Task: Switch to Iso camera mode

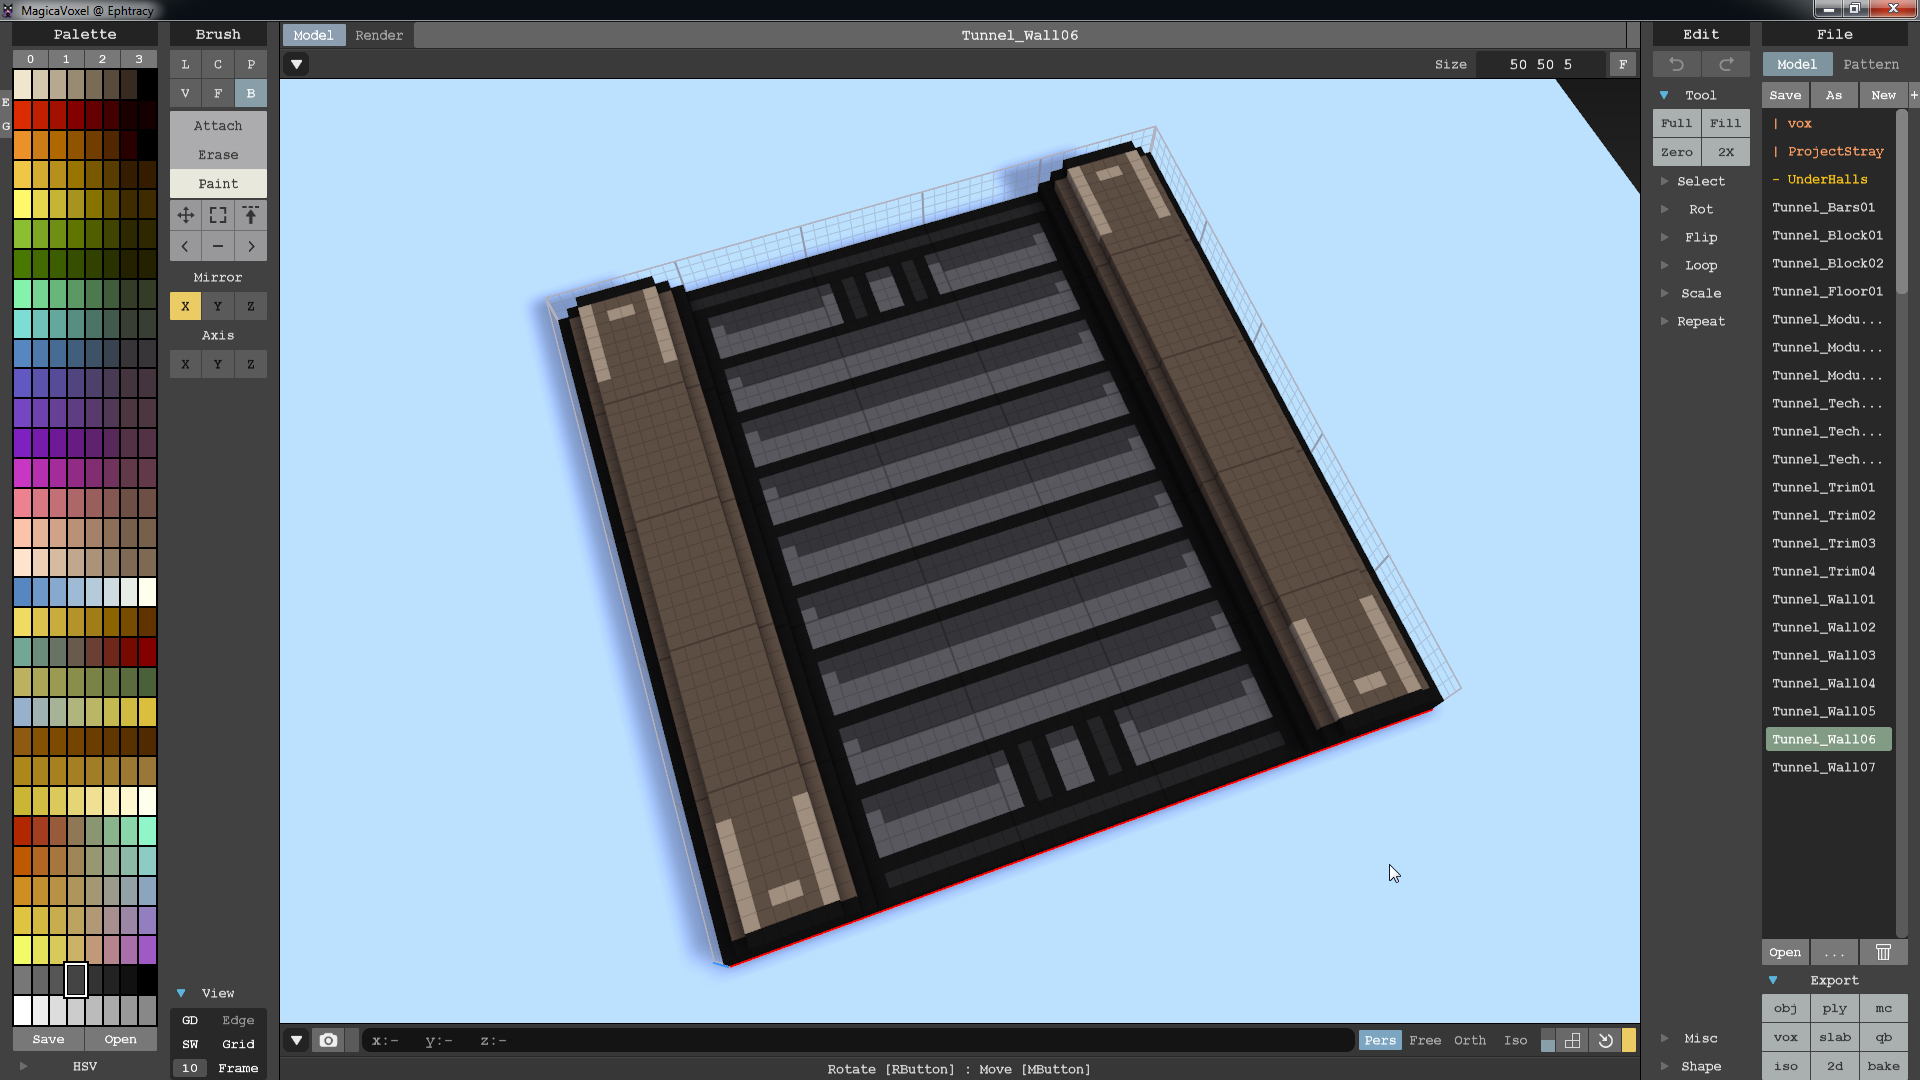Action: pos(1516,1040)
